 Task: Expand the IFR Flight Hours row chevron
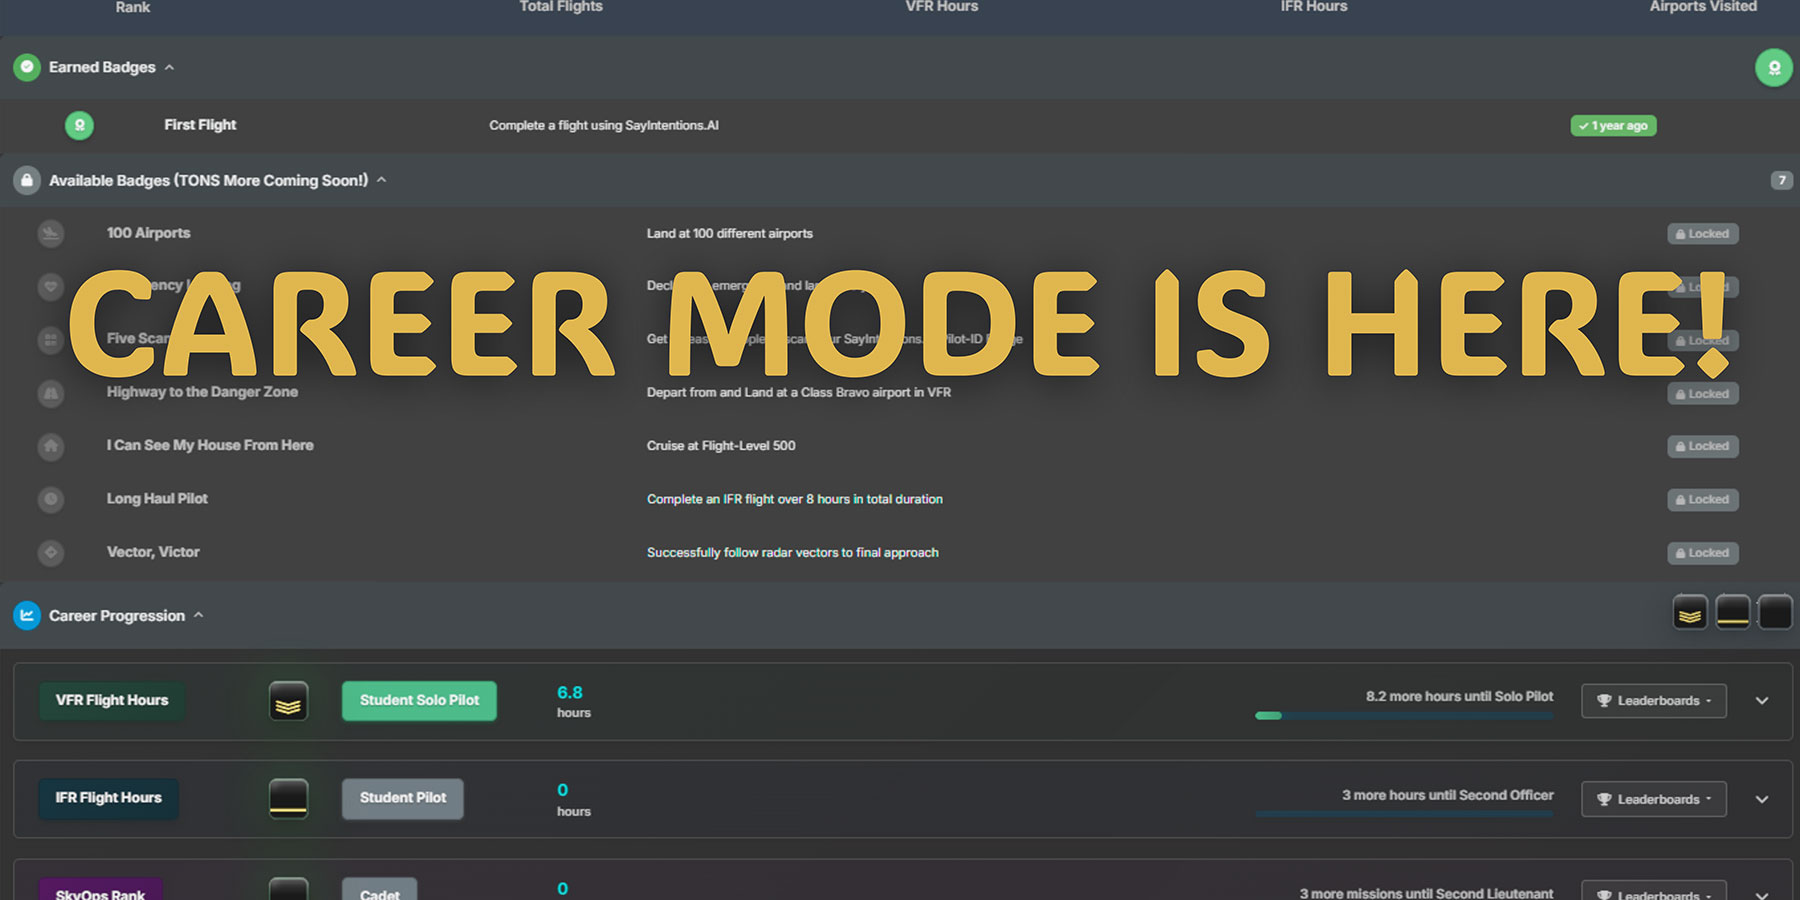tap(1762, 799)
